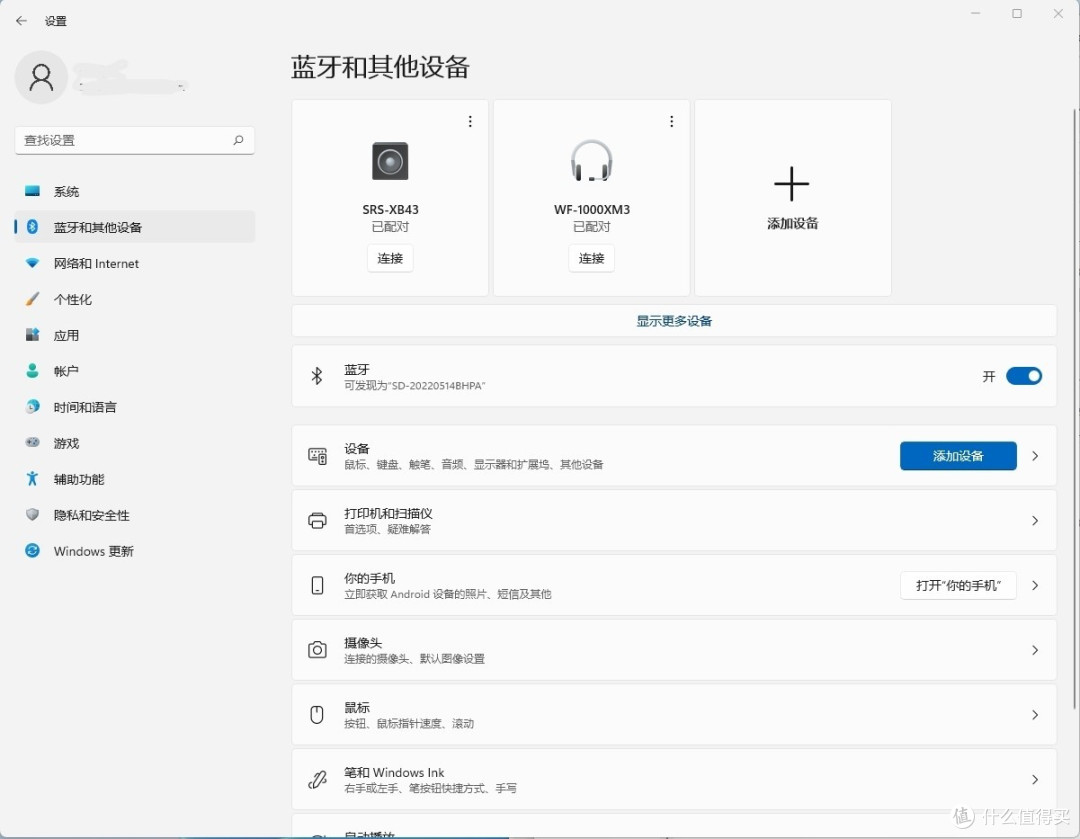Expand 摄像头 row chevron
1080x839 pixels.
coord(1035,650)
